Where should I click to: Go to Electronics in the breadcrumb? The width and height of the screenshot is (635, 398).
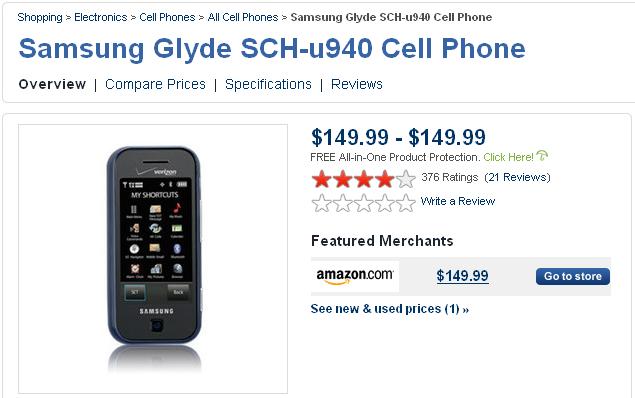coord(100,17)
